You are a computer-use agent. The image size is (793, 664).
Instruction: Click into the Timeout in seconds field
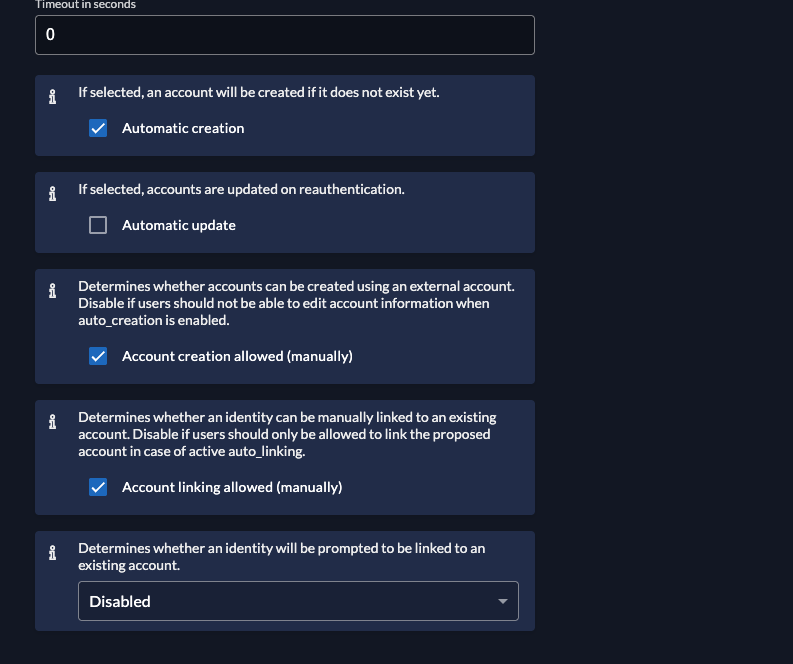pos(285,35)
